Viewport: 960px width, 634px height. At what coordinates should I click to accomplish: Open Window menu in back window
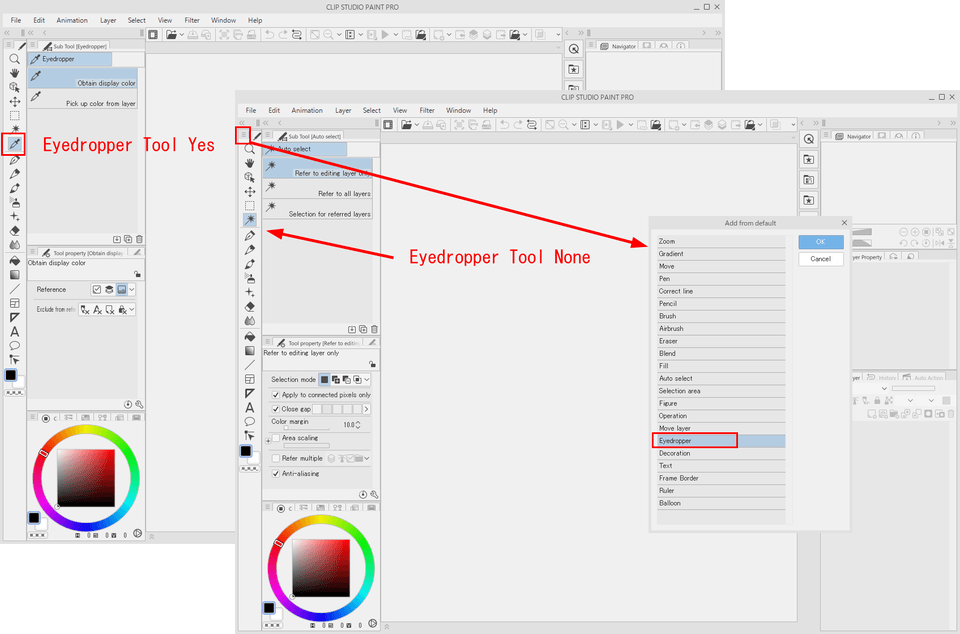223,20
